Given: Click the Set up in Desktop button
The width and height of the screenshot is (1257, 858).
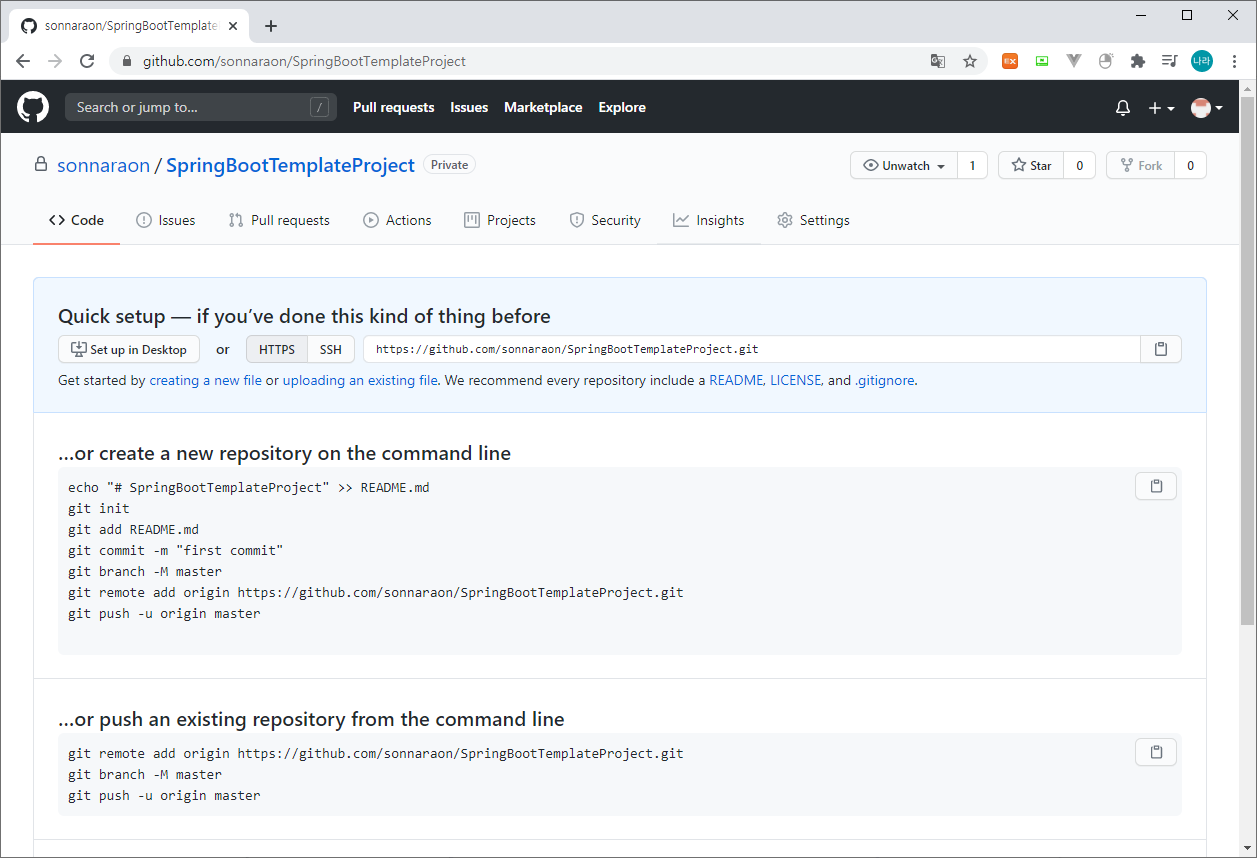Looking at the screenshot, I should click(x=129, y=349).
